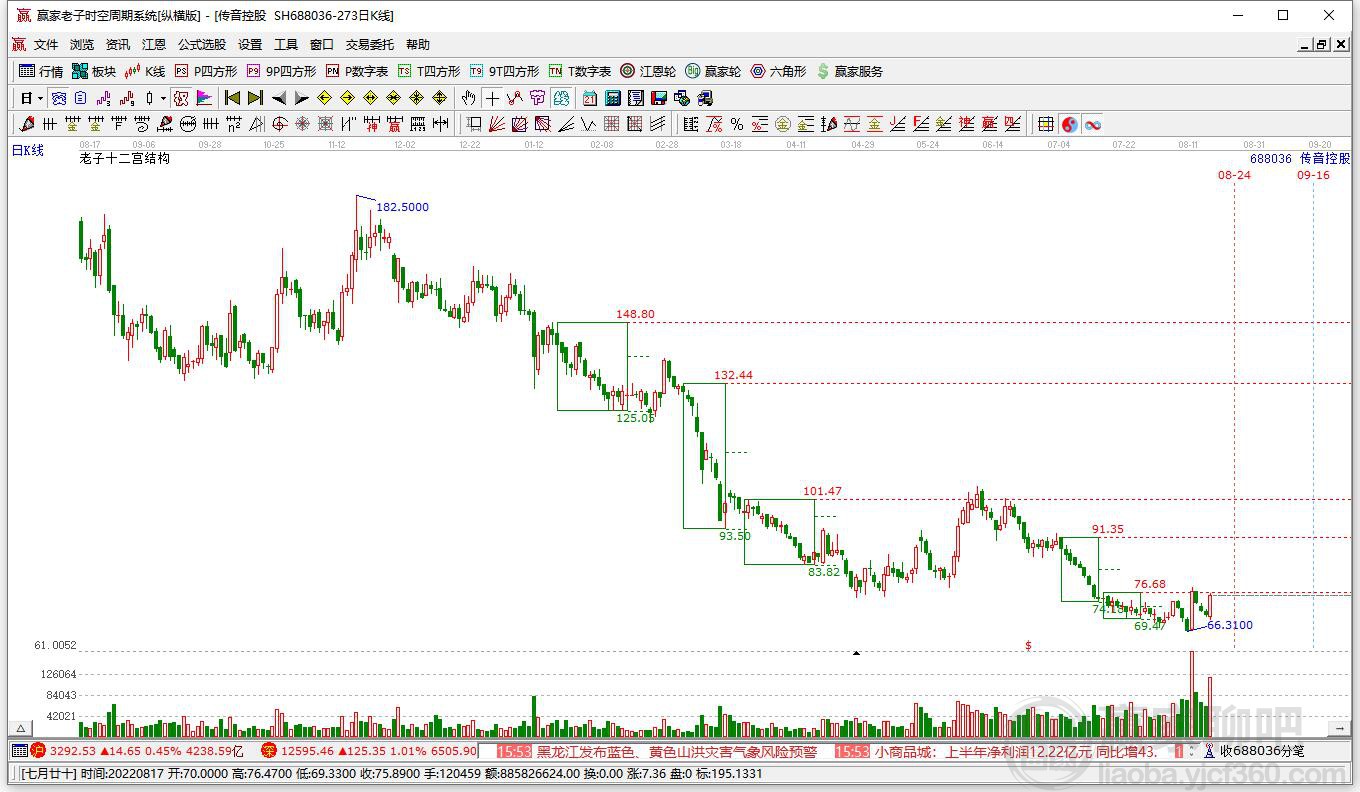Open the 公式选股 menu
1360x792 pixels.
tap(202, 45)
